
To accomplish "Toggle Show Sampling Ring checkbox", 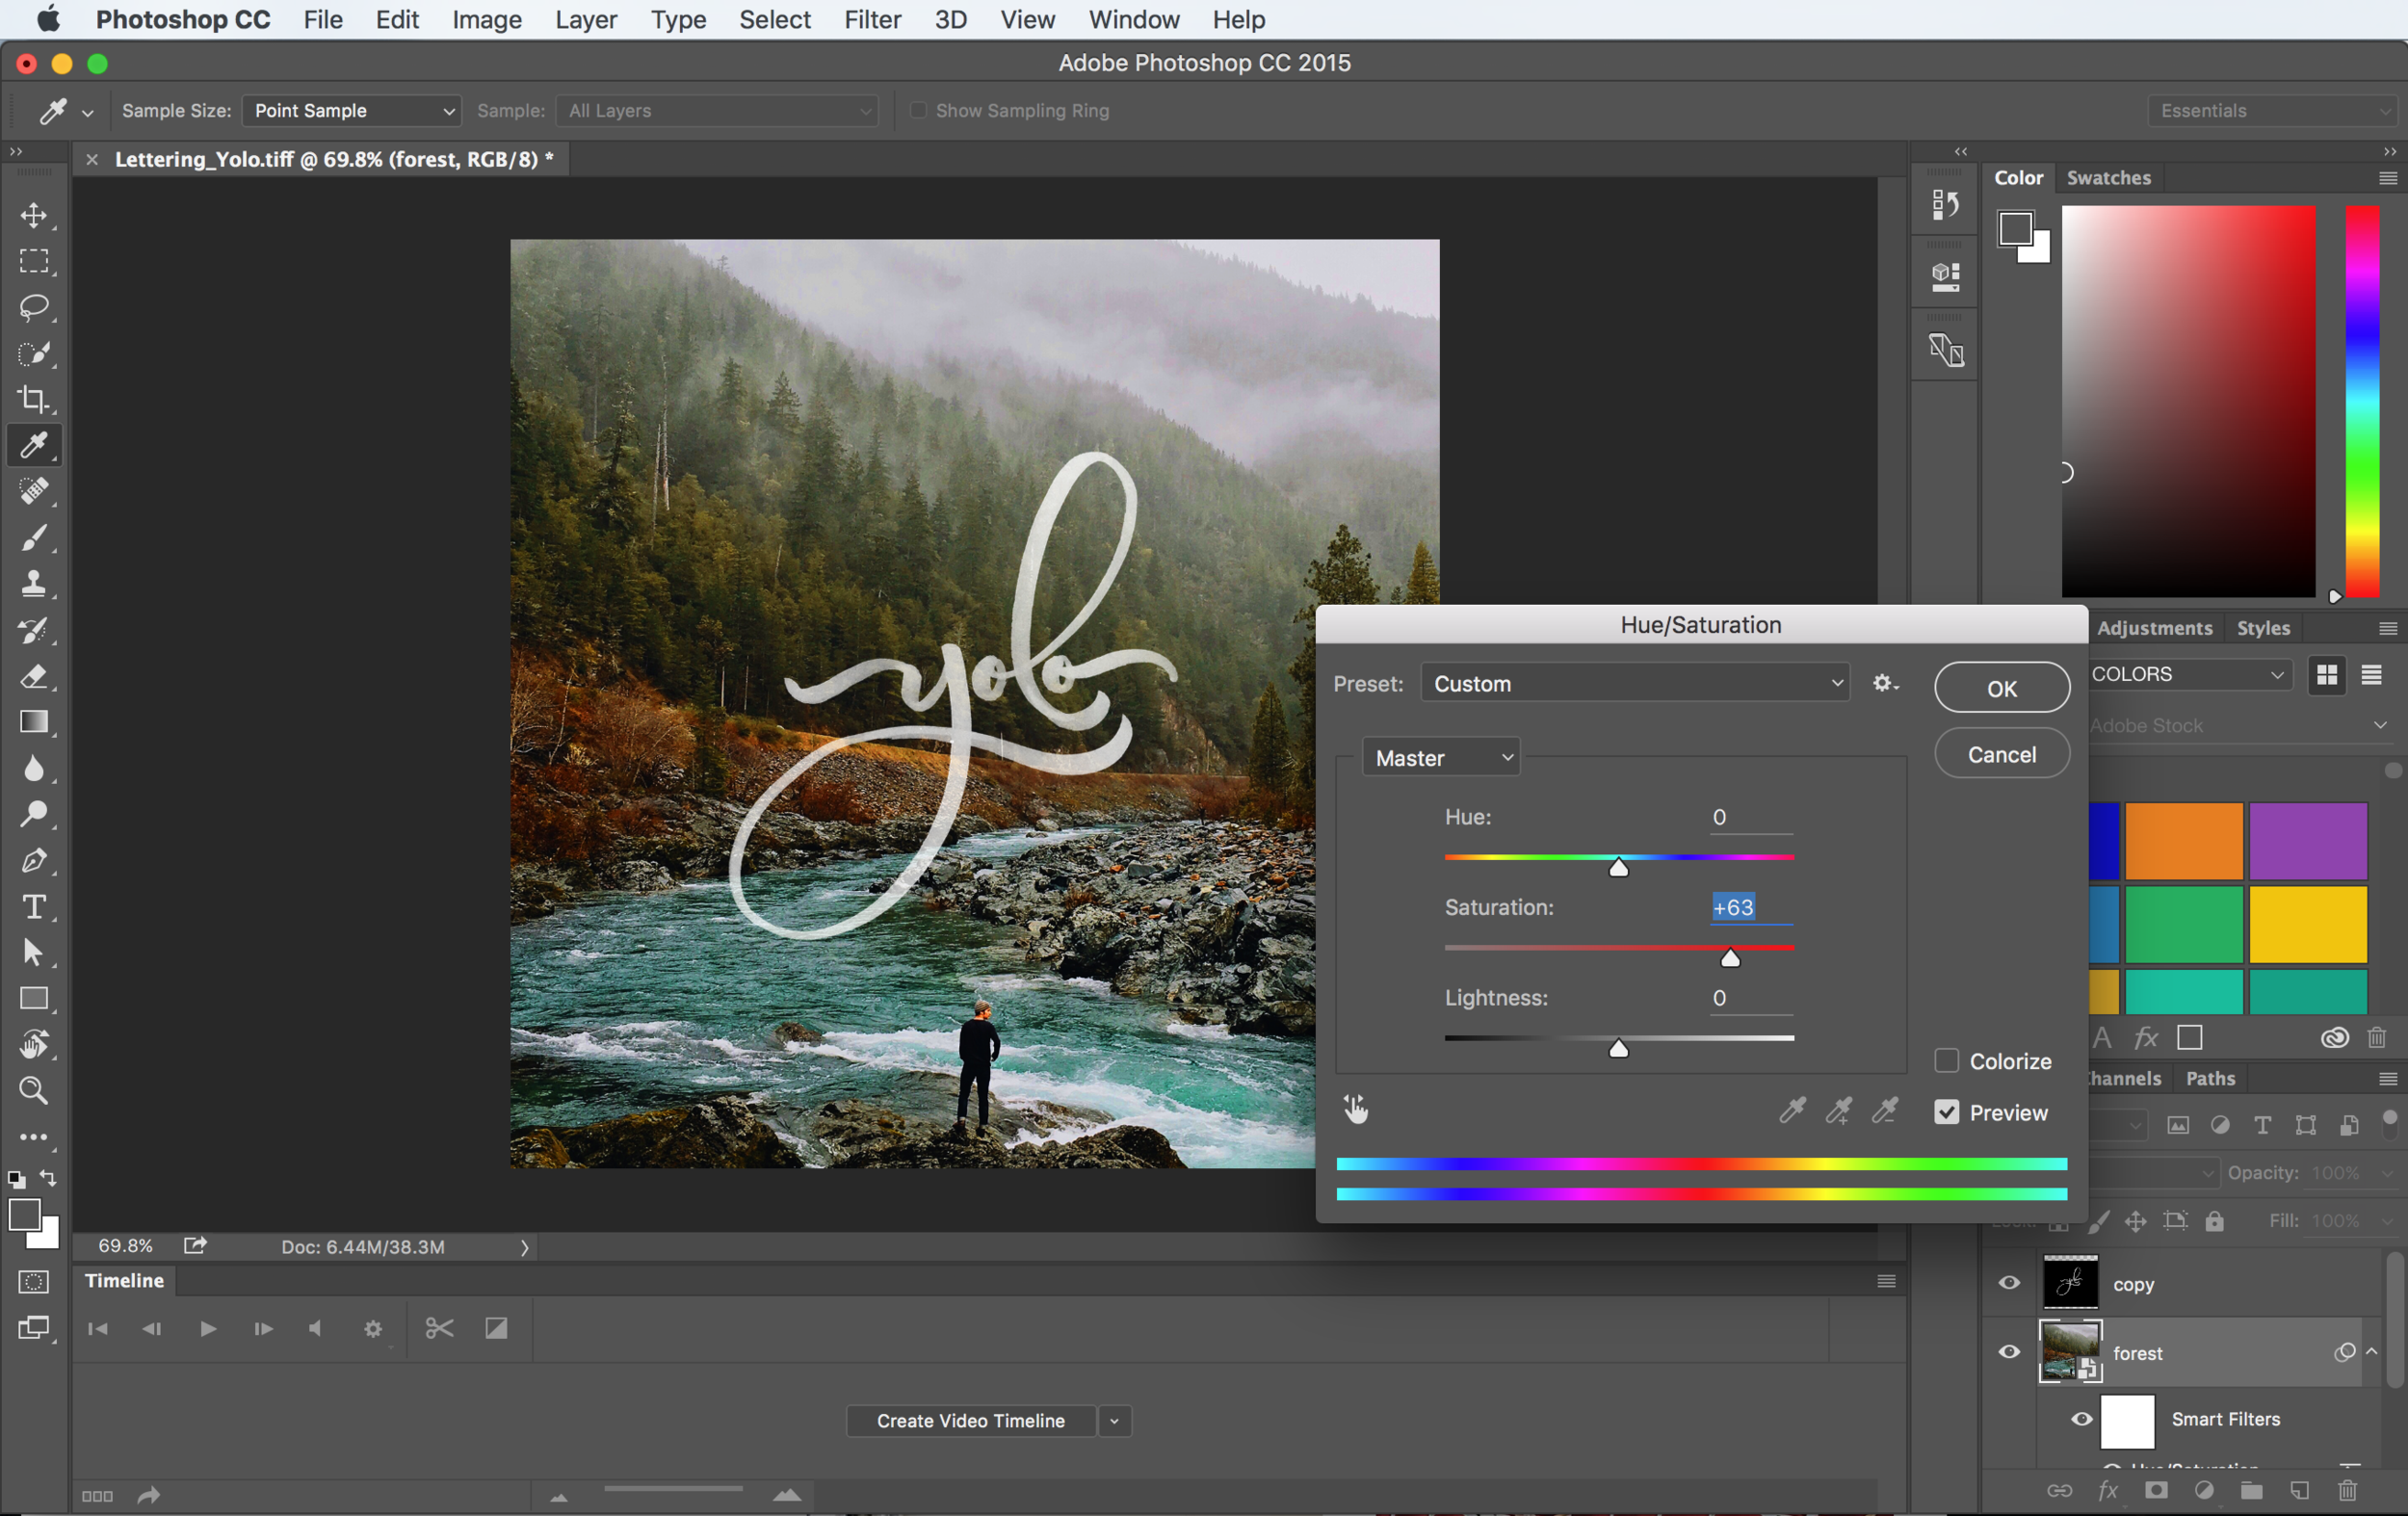I will [918, 110].
